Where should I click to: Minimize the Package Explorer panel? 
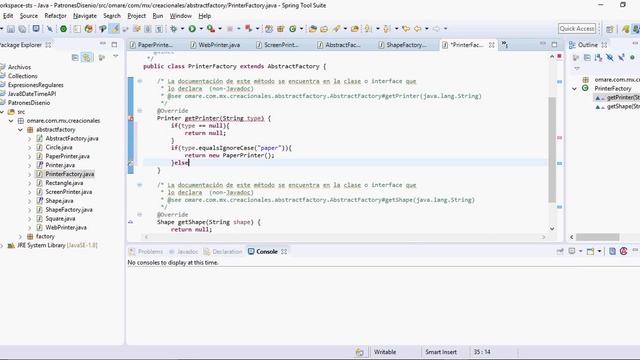[102, 44]
